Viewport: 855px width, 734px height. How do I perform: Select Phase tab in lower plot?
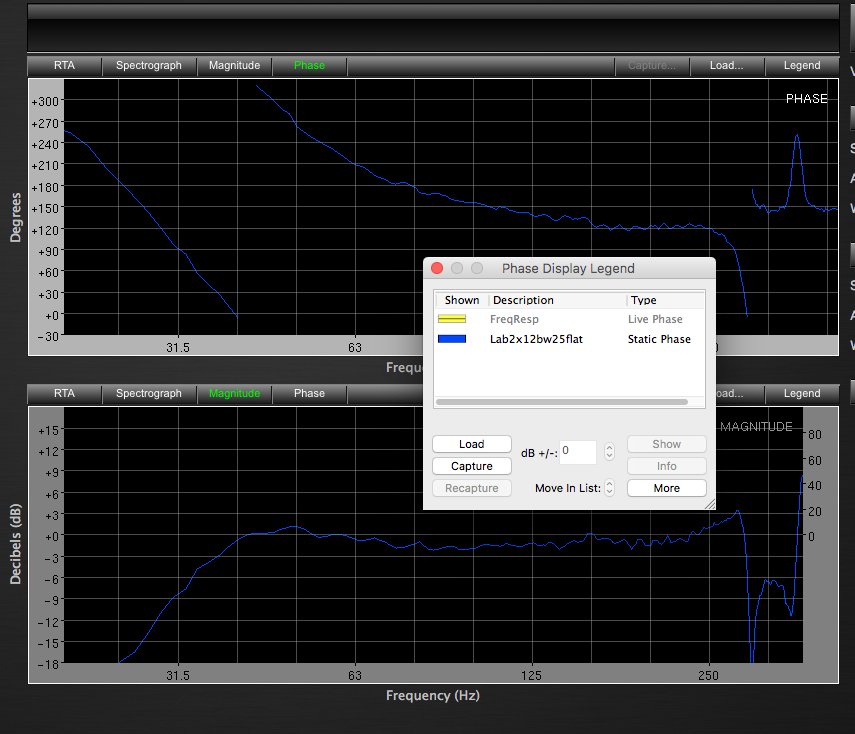point(309,394)
